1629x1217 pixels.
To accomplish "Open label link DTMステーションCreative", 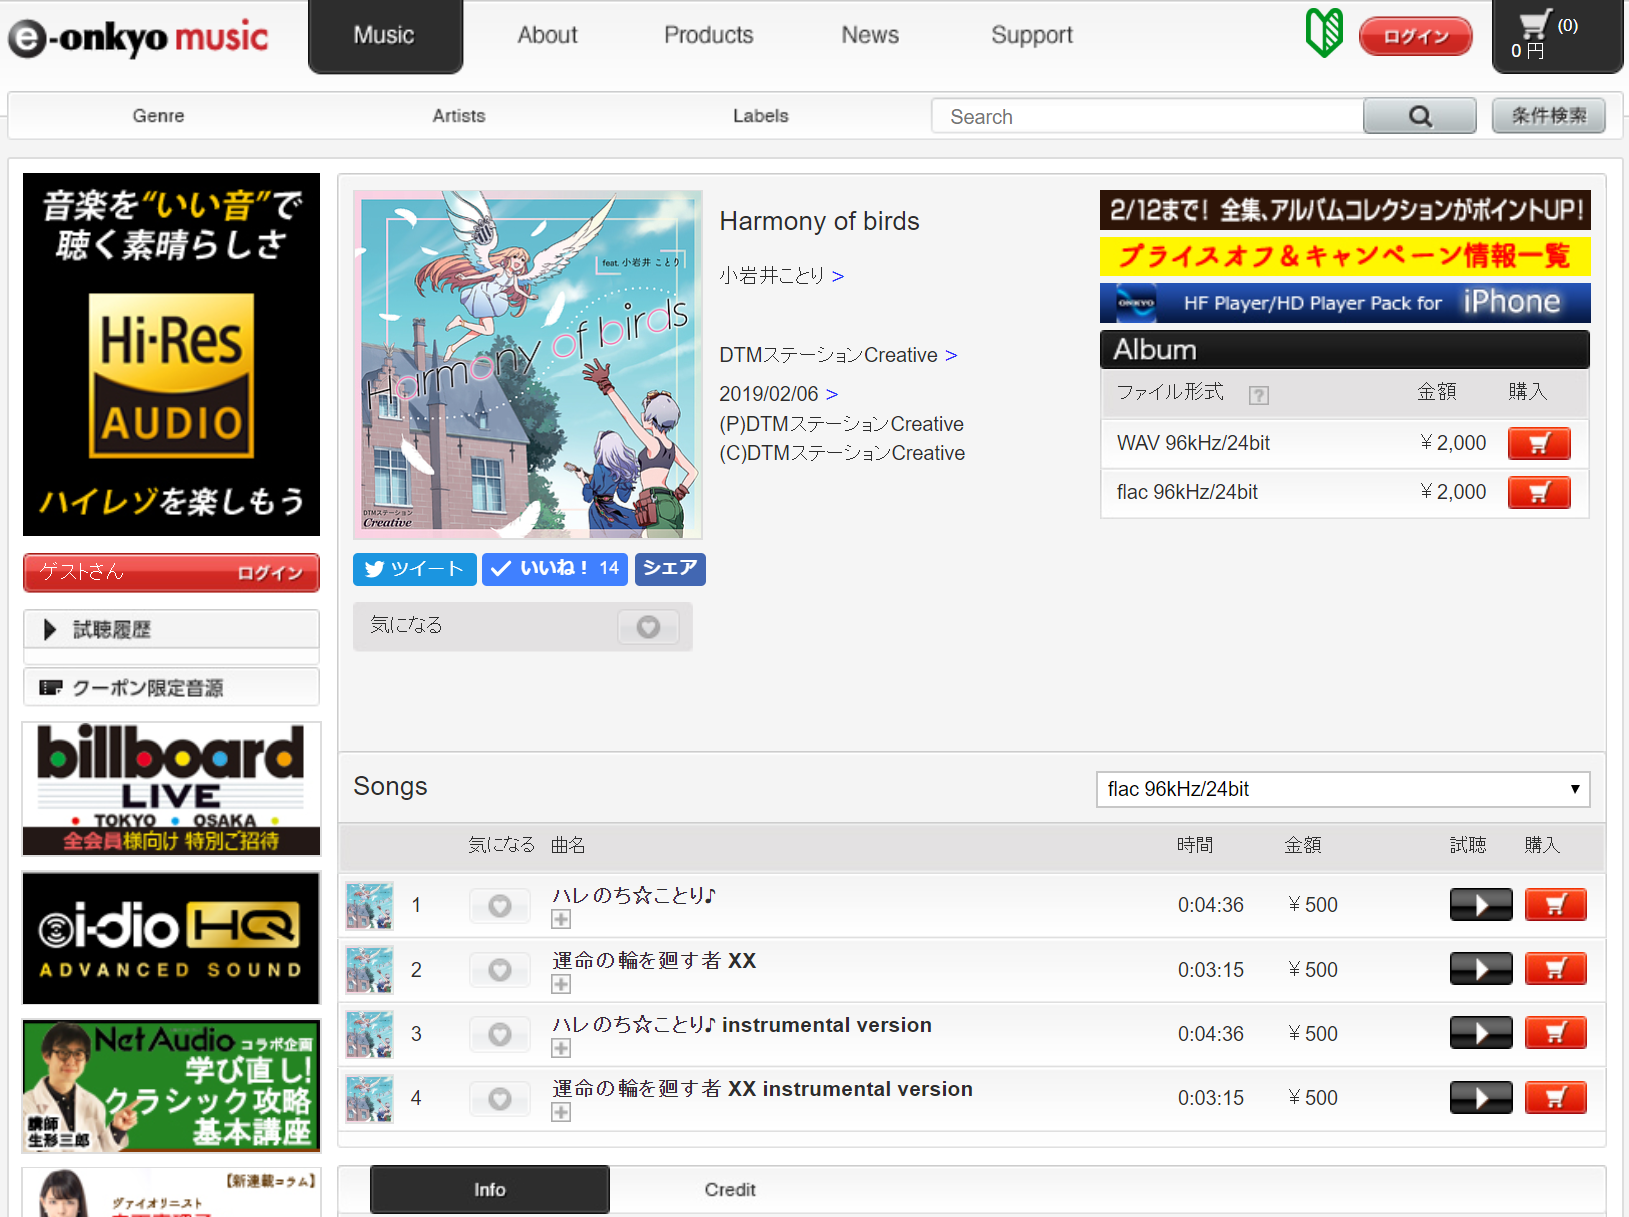I will click(x=838, y=355).
